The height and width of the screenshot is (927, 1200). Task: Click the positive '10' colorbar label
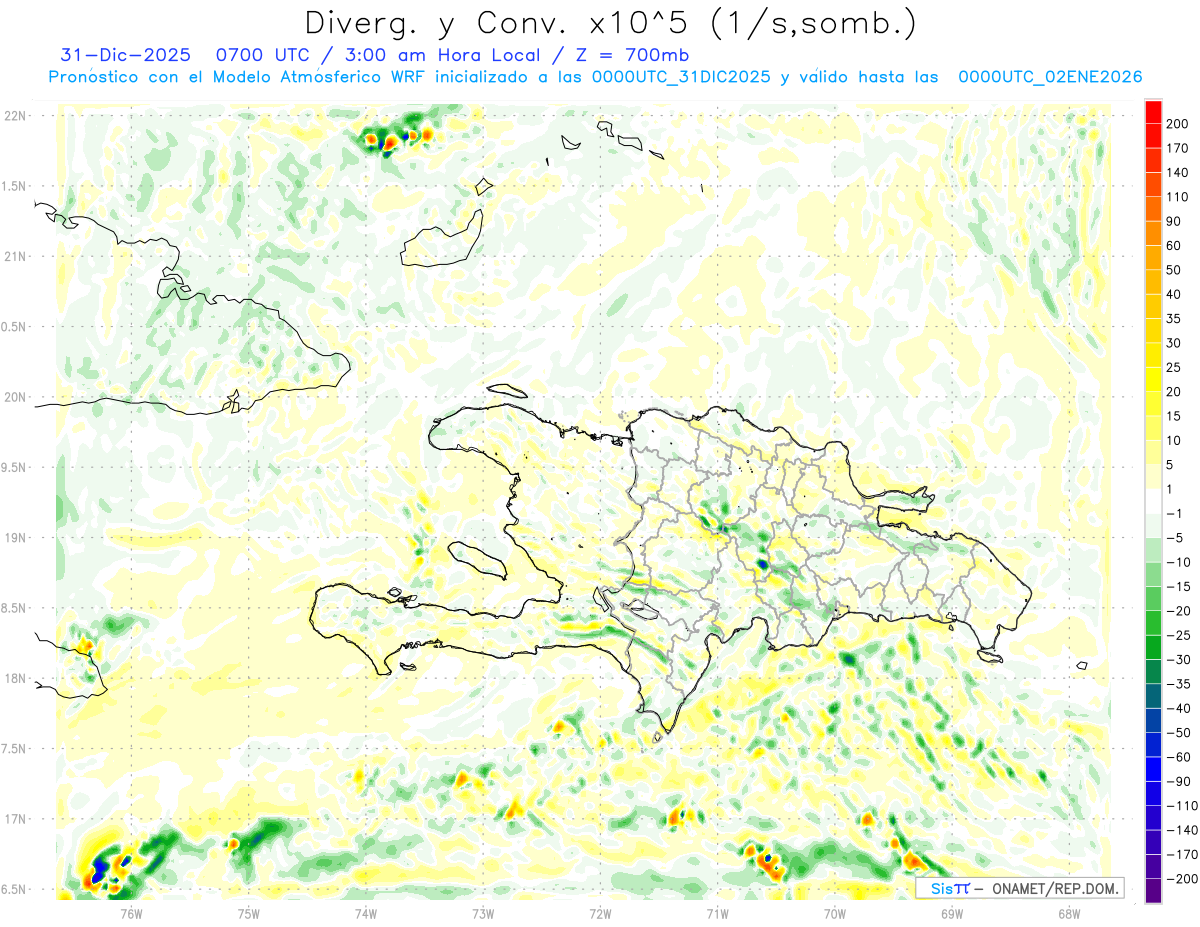click(1175, 440)
